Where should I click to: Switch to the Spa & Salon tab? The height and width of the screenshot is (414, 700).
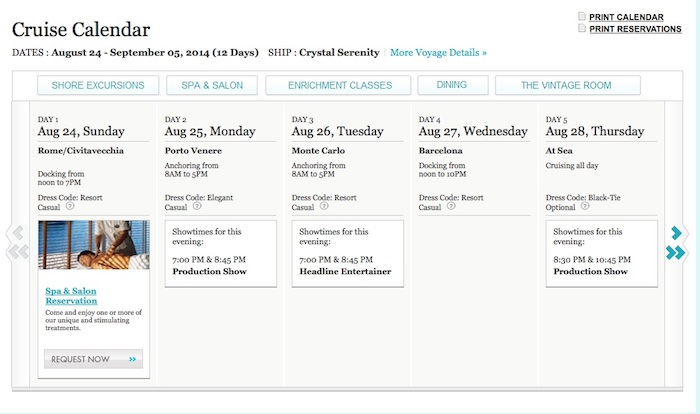(212, 85)
